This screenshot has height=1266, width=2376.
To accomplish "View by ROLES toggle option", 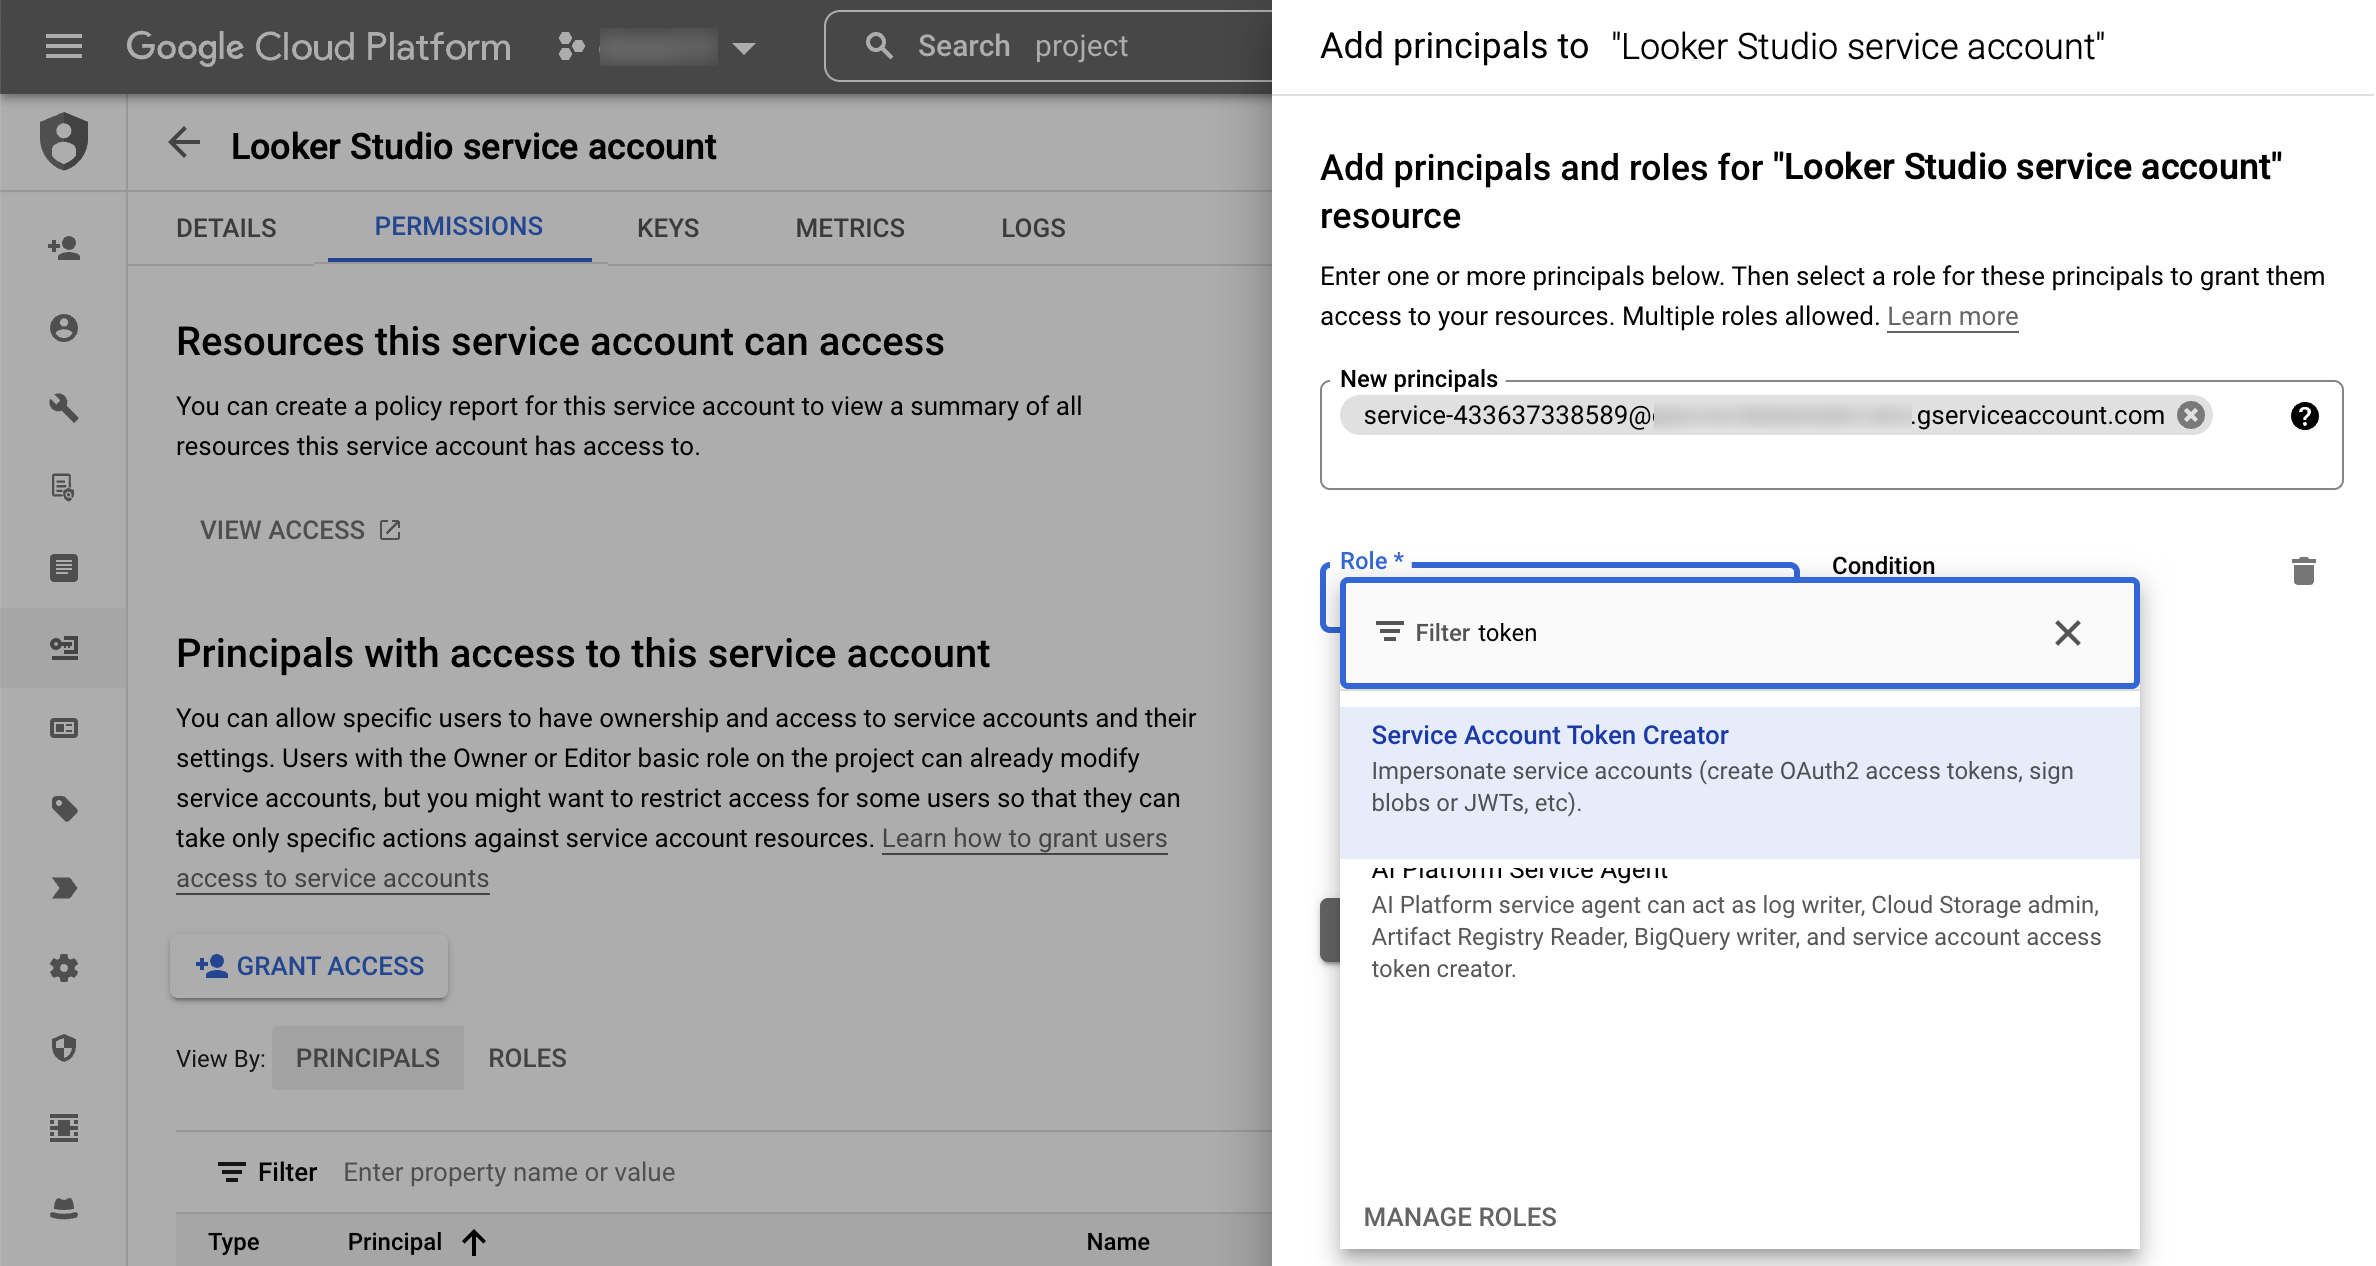I will point(528,1057).
